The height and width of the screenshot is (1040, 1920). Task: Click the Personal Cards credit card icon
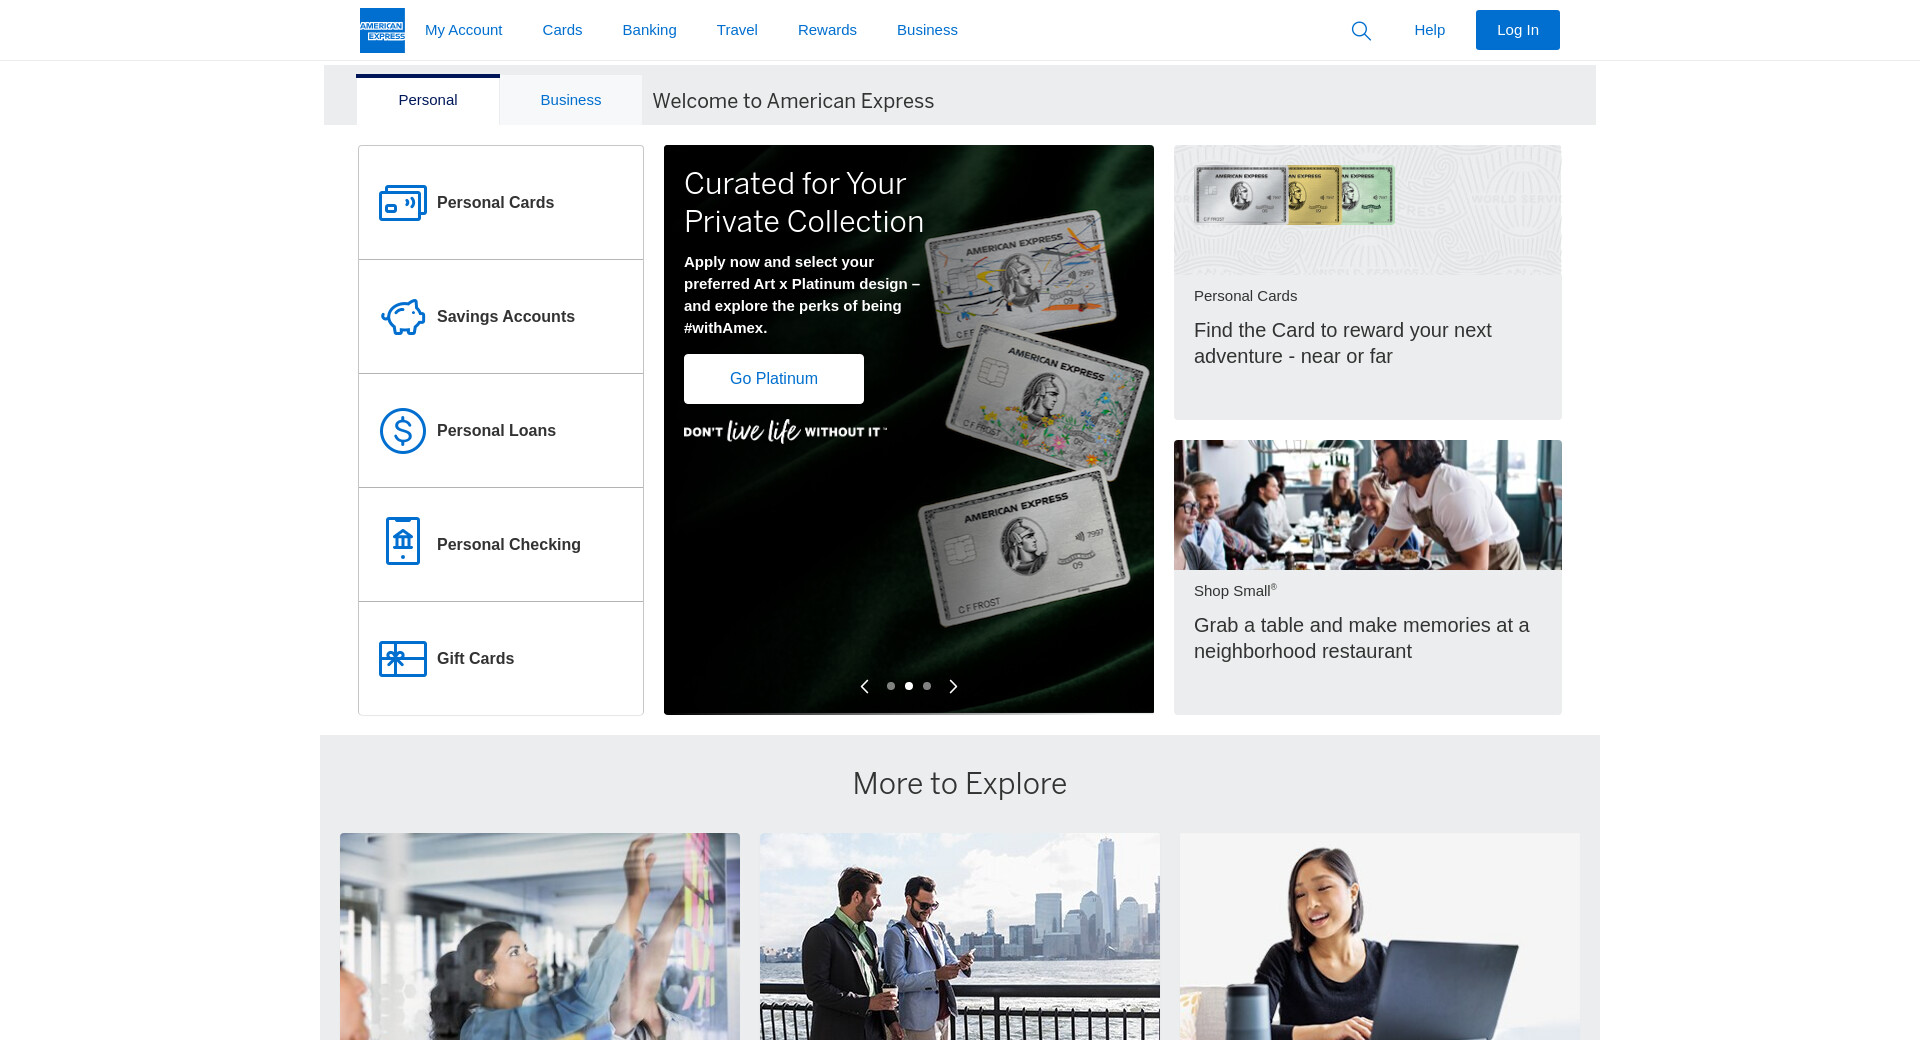click(402, 203)
